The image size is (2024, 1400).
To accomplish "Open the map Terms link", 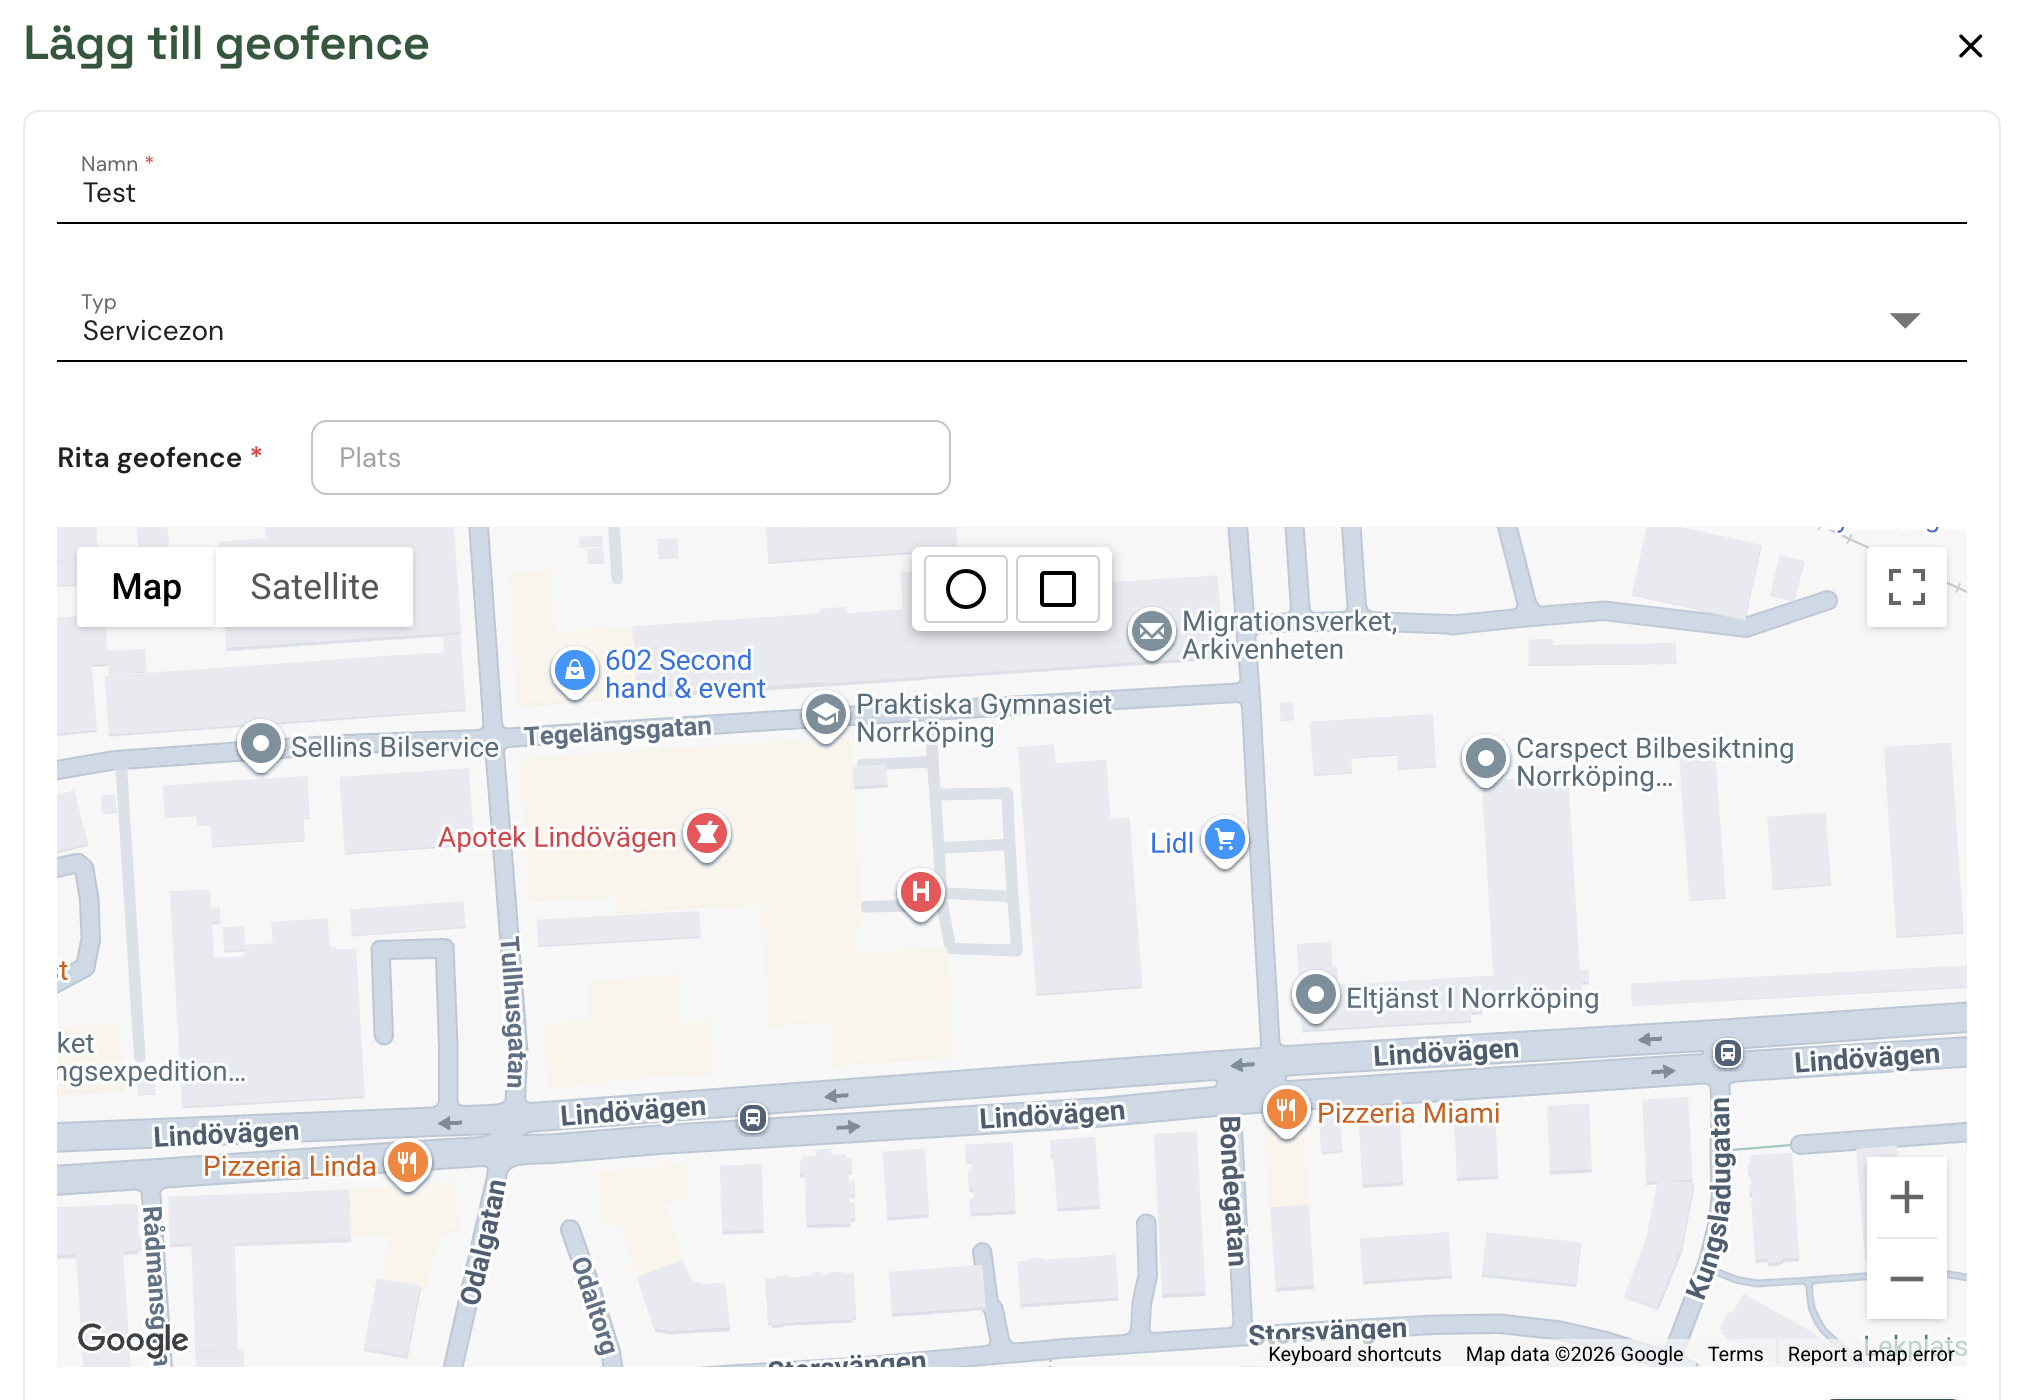I will [1735, 1354].
